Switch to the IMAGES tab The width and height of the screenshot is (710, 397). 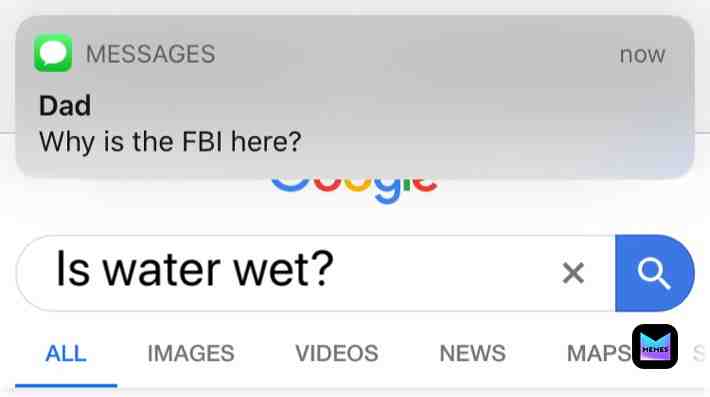[x=191, y=354]
